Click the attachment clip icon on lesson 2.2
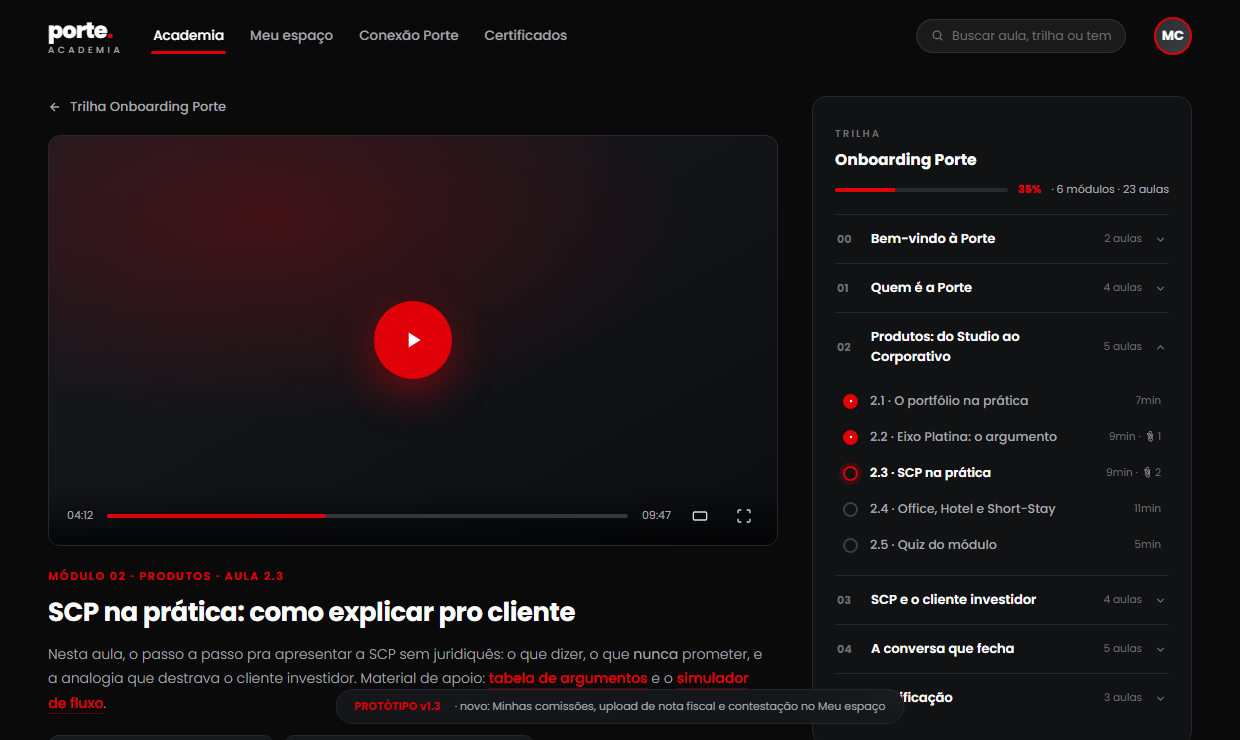The width and height of the screenshot is (1240, 740). coord(1150,437)
